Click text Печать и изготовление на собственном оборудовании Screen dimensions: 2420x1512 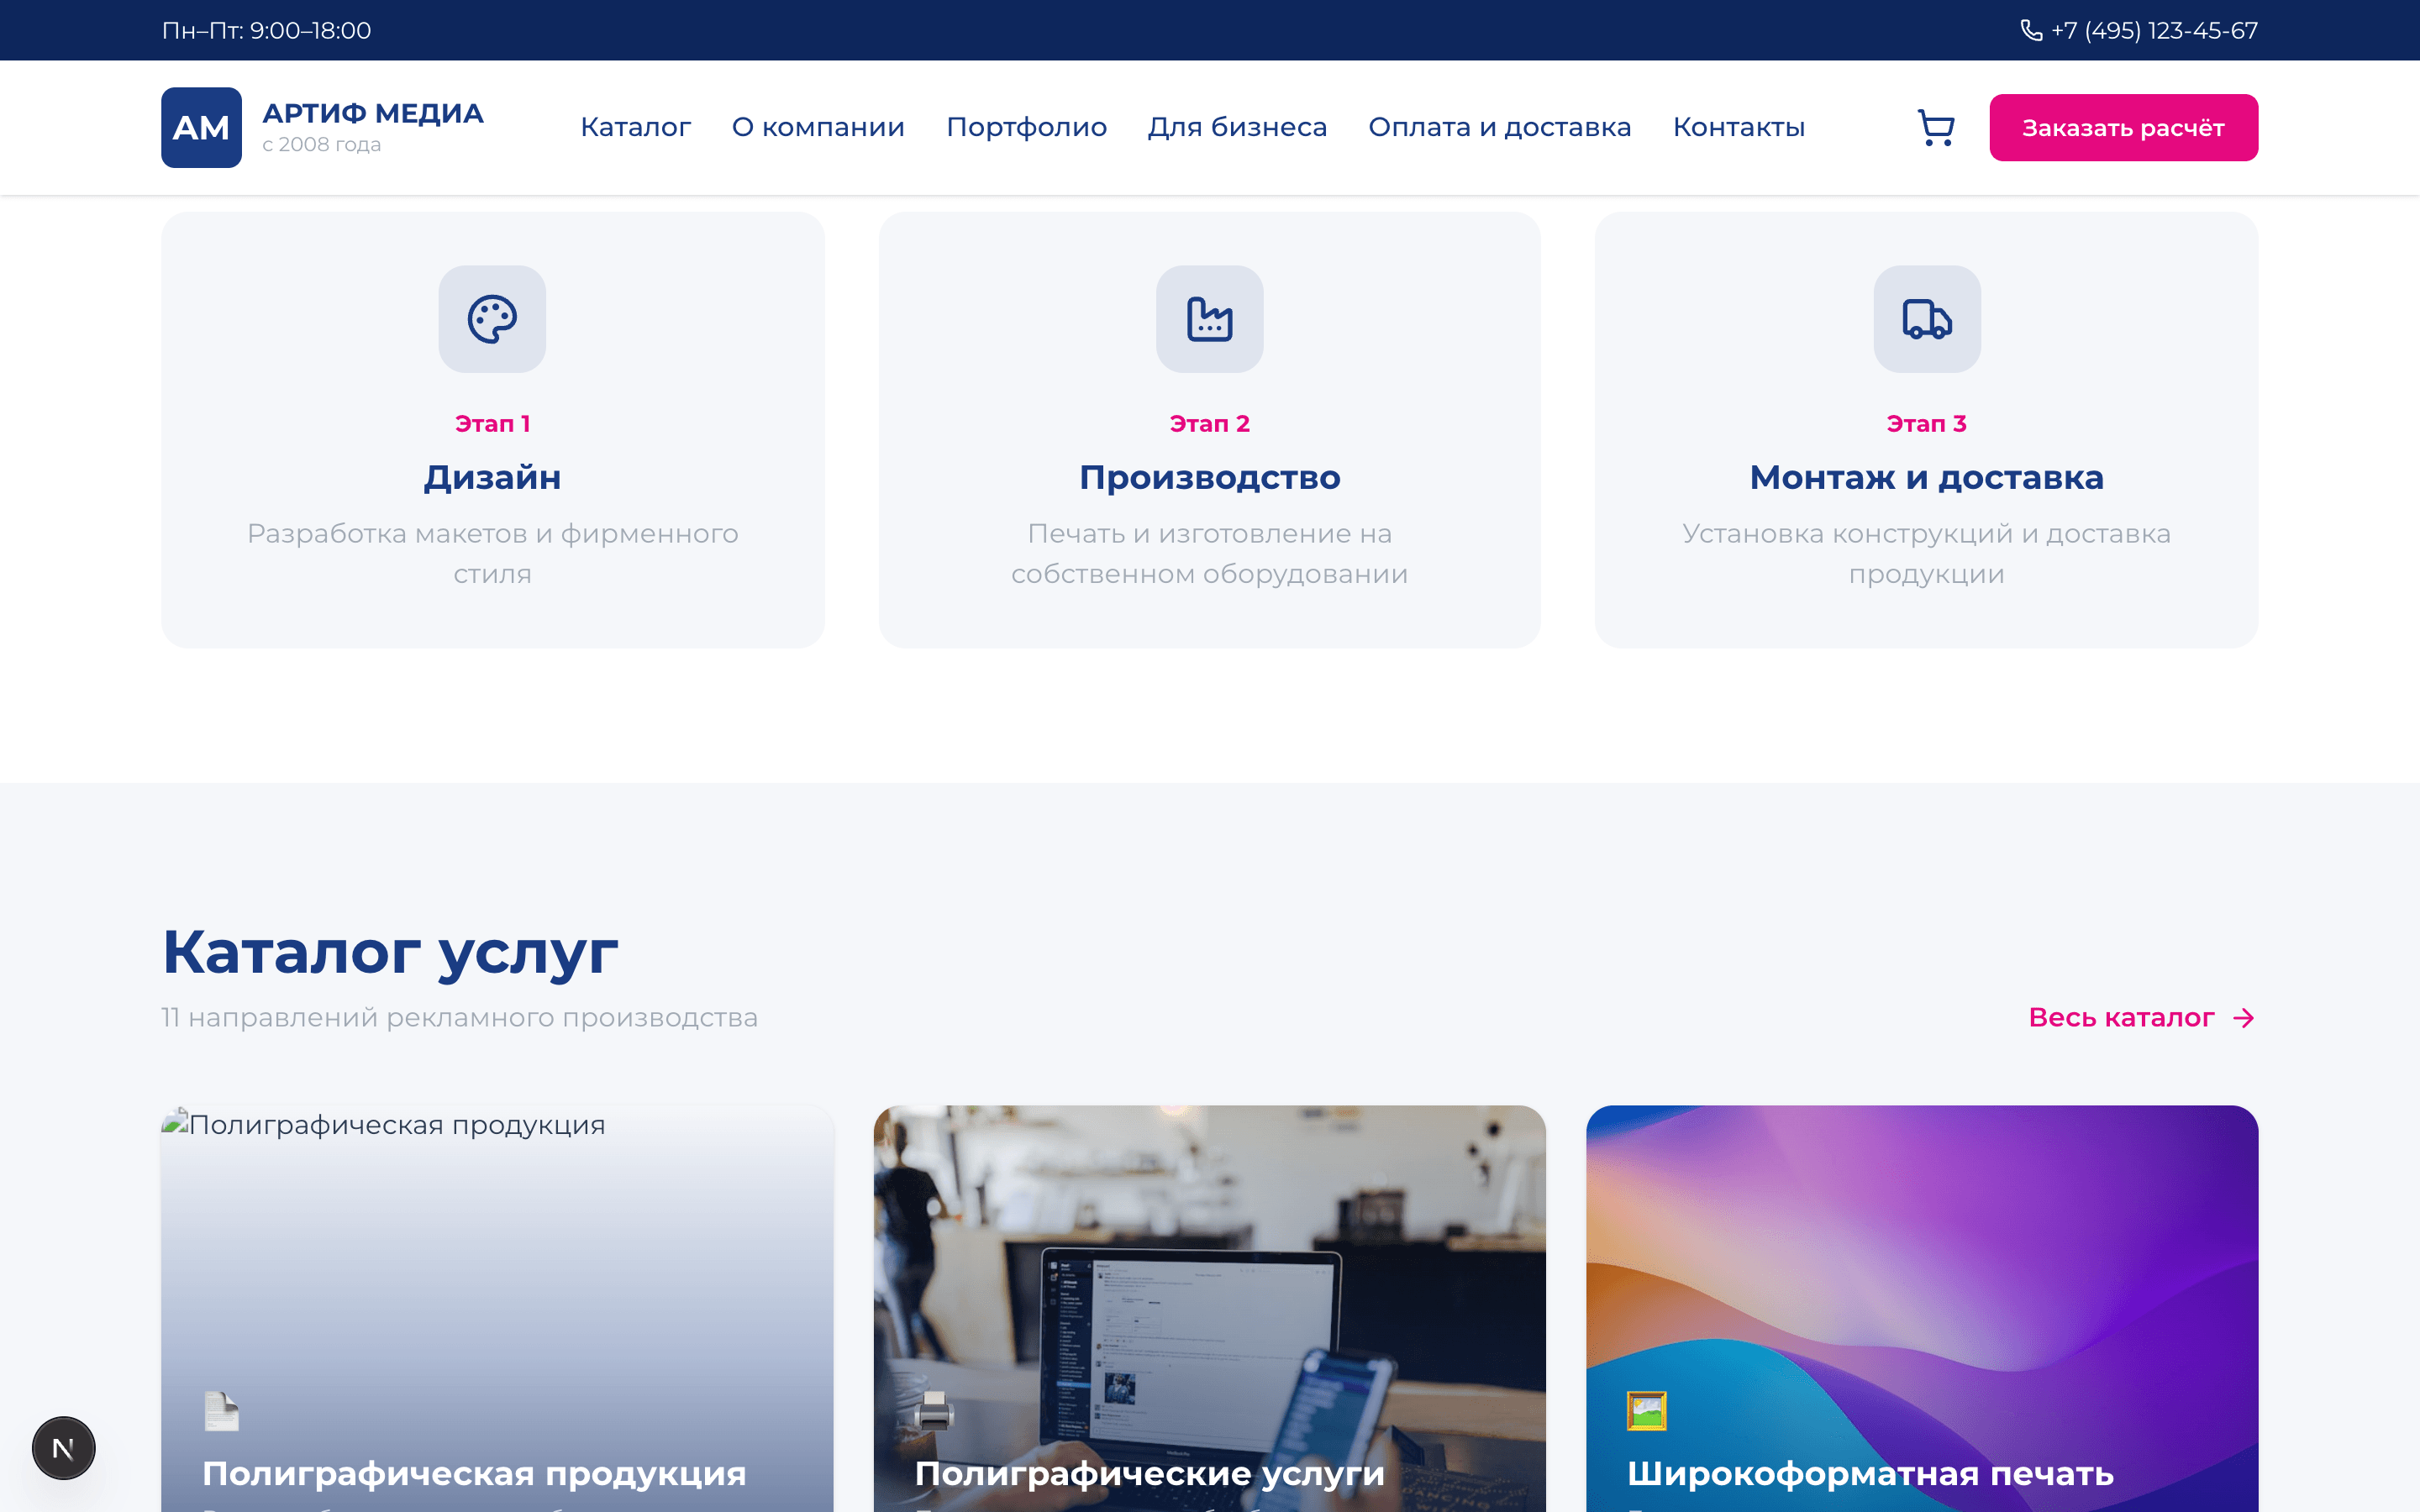click(1209, 554)
